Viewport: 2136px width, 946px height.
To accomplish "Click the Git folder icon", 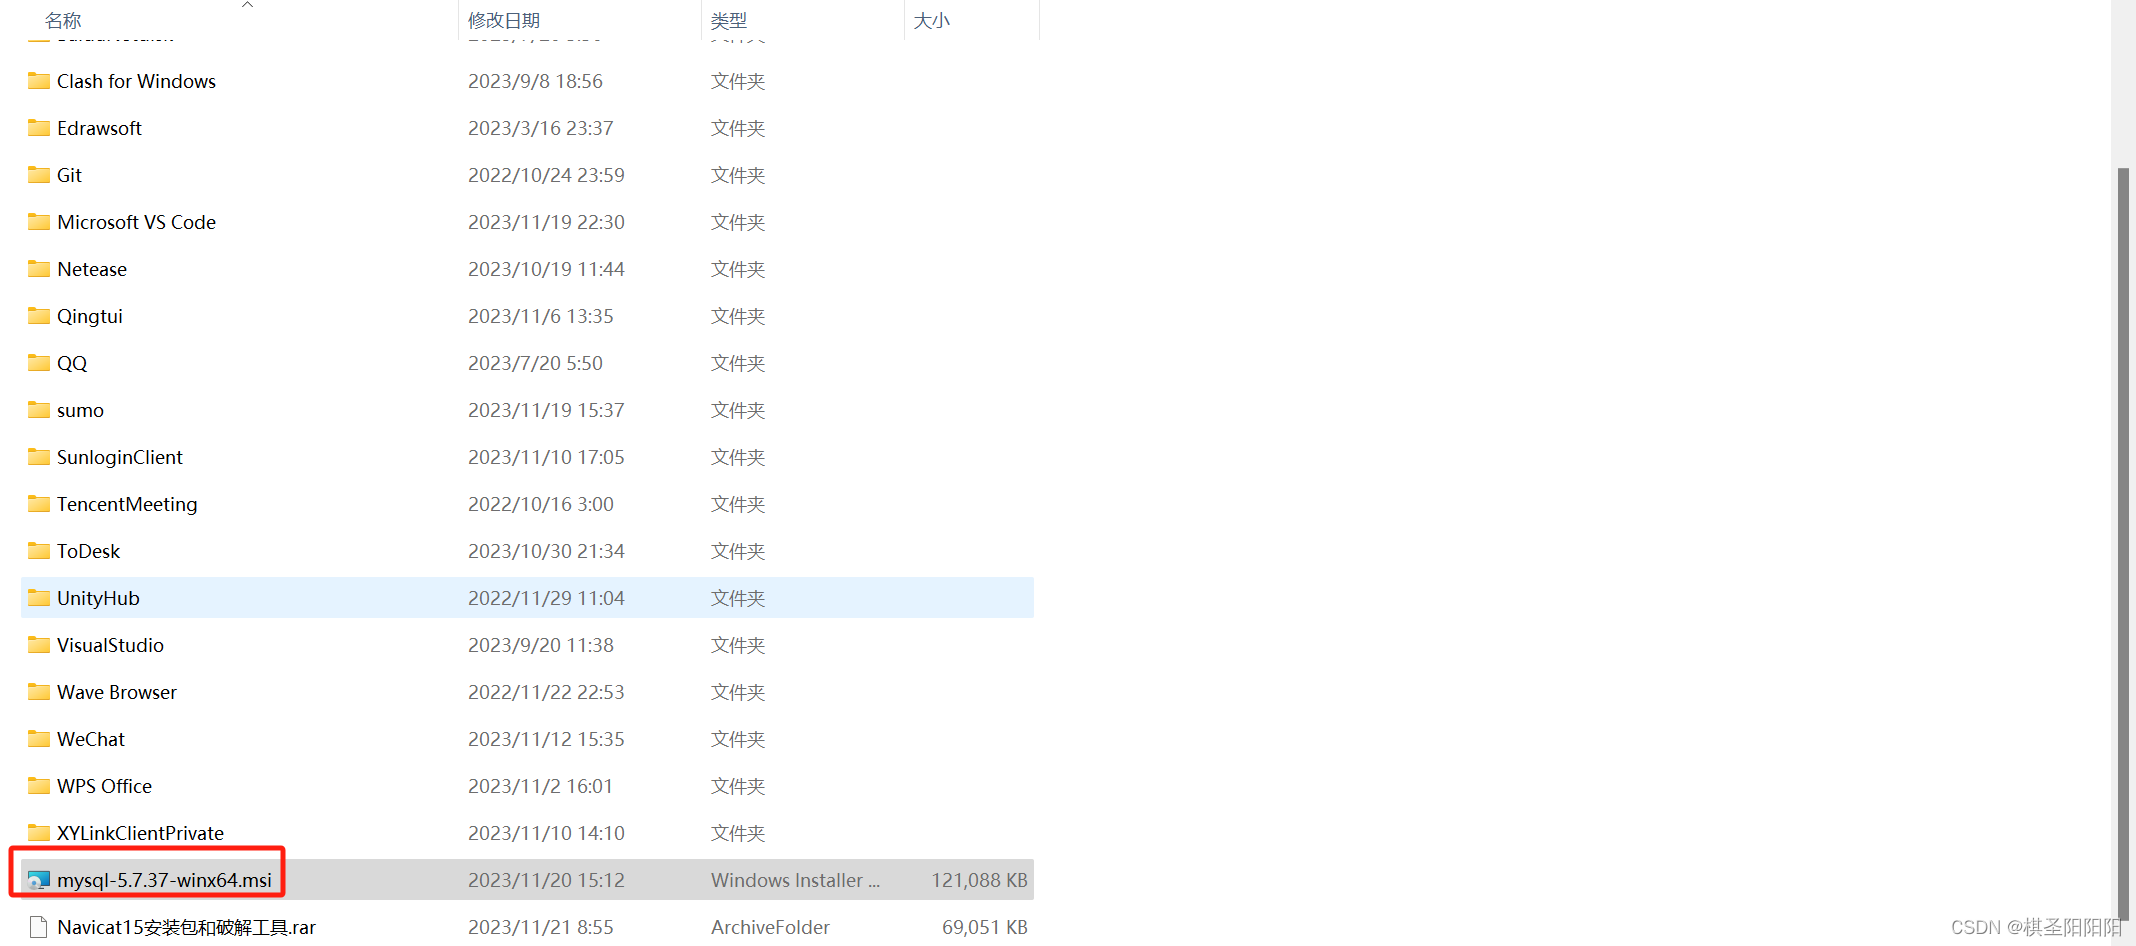I will pos(39,175).
